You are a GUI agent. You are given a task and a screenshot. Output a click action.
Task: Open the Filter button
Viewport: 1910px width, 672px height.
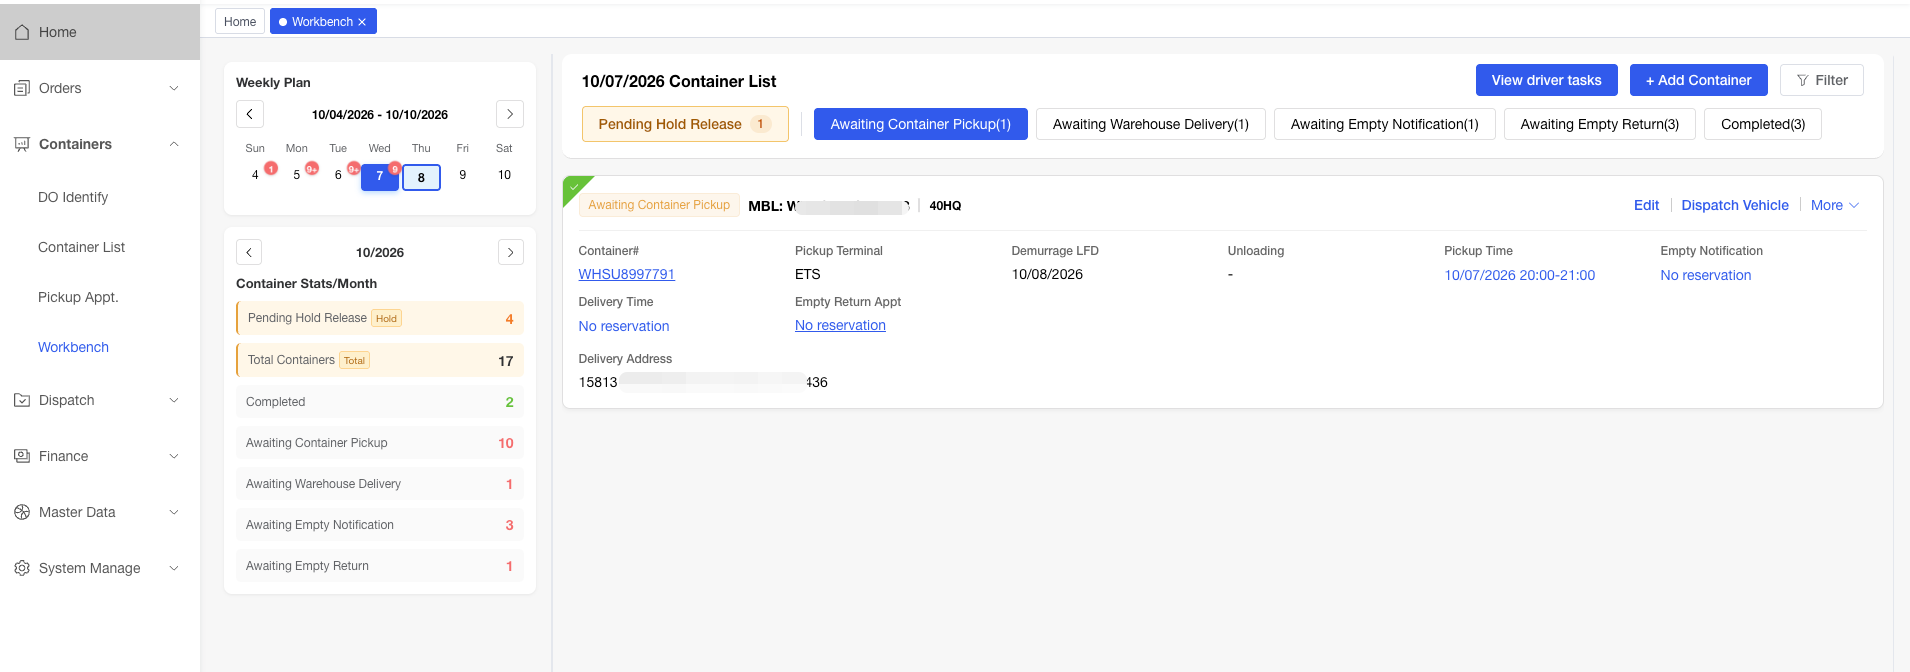[x=1822, y=80]
